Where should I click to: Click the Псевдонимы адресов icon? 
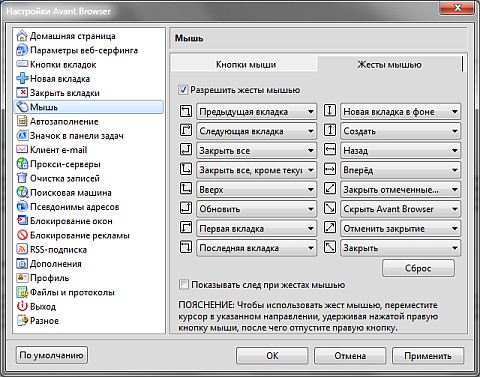[22, 207]
